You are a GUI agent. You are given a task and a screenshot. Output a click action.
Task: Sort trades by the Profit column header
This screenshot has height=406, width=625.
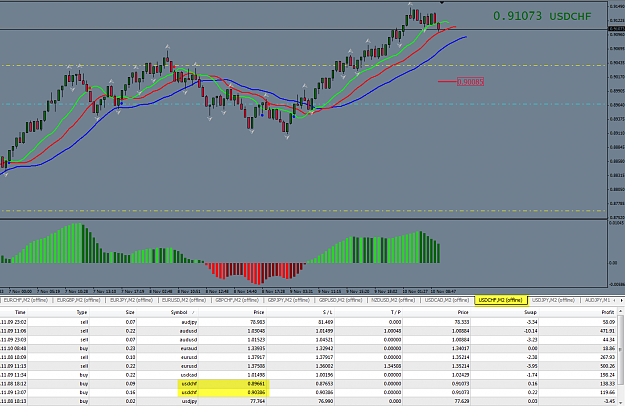click(608, 312)
